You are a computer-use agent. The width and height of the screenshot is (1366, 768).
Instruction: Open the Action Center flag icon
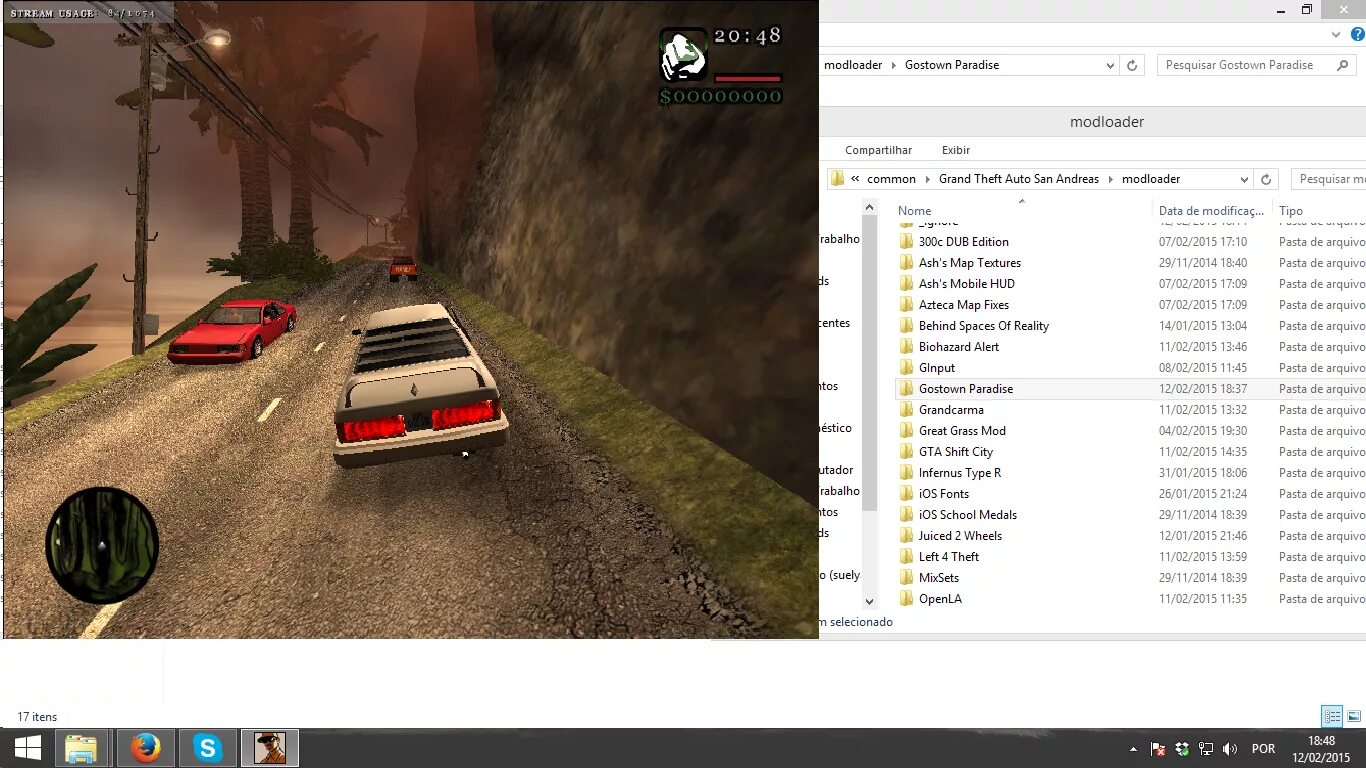coord(1158,749)
